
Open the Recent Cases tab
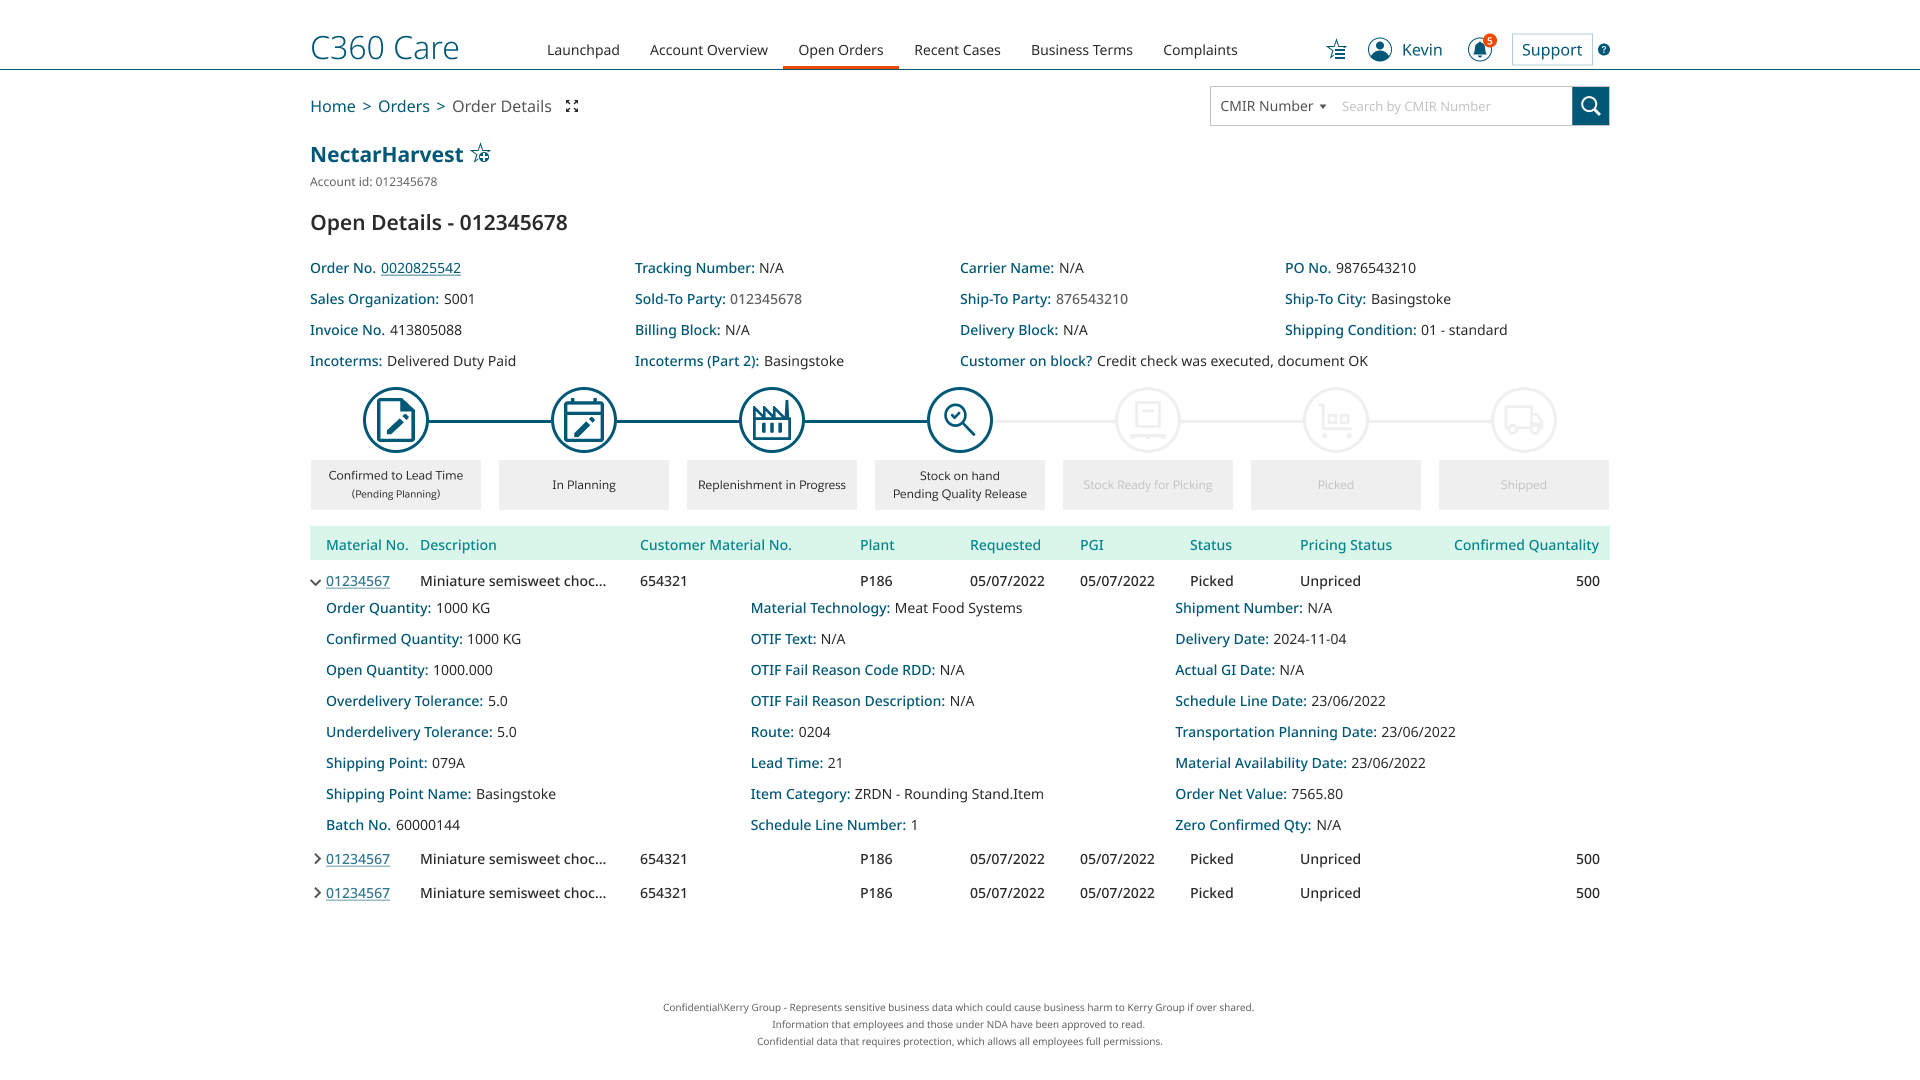pos(957,50)
